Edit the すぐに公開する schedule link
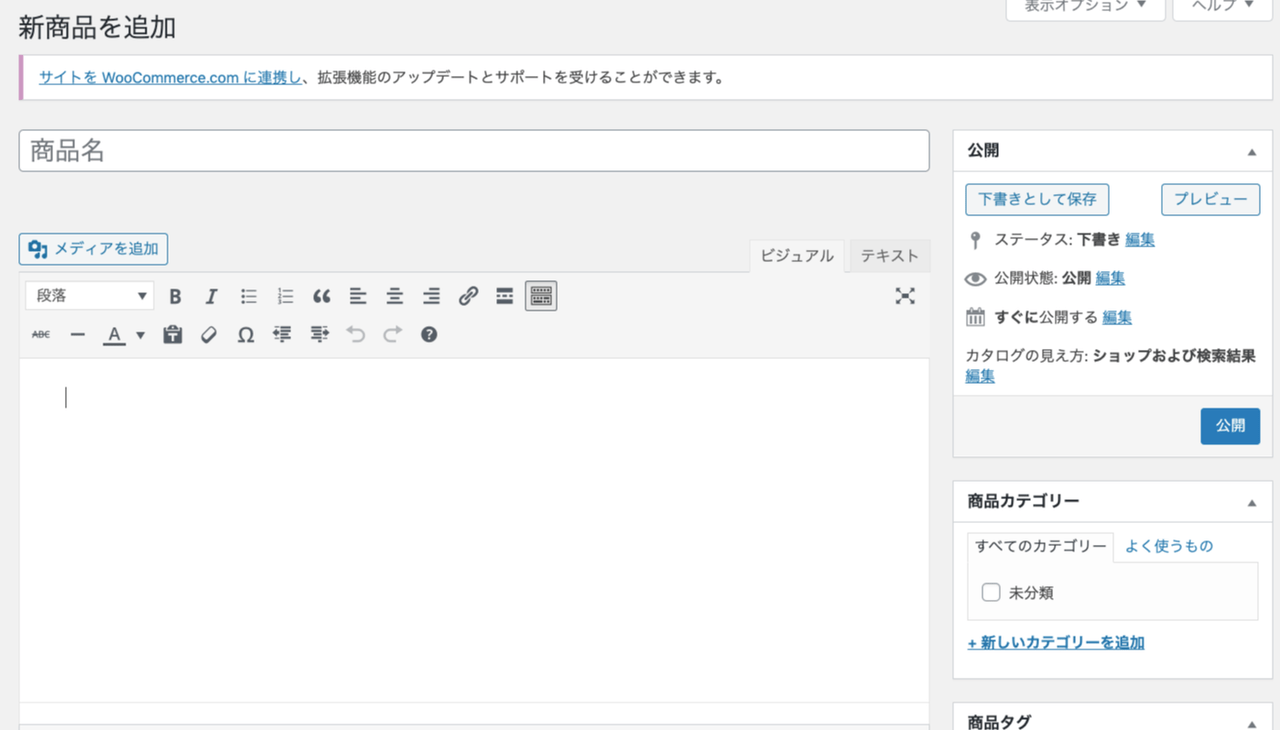The width and height of the screenshot is (1280, 730). coord(1117,317)
